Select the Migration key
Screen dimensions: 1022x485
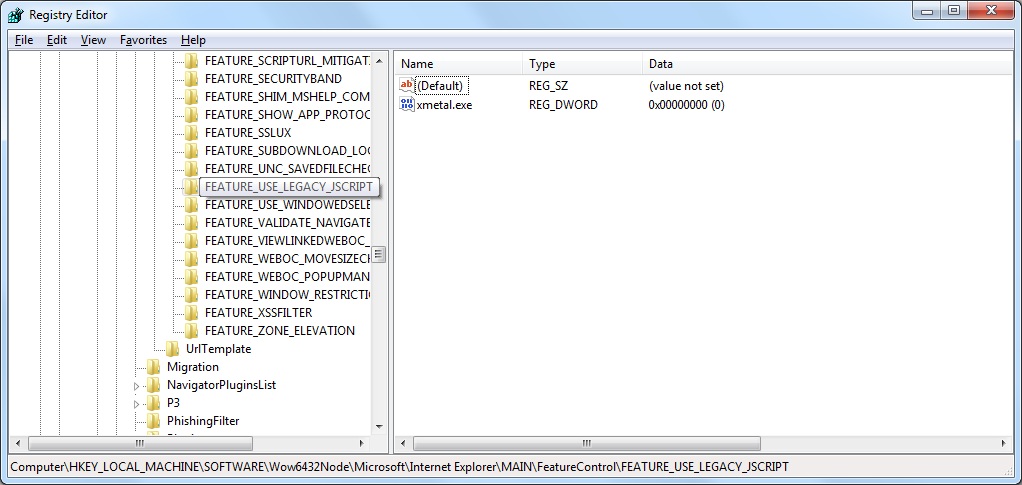point(193,366)
